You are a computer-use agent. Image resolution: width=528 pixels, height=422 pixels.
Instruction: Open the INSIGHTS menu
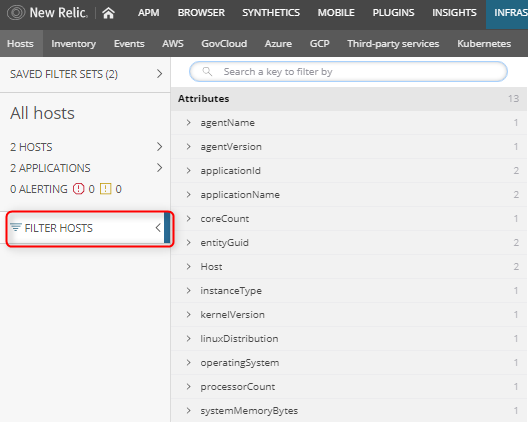point(454,13)
